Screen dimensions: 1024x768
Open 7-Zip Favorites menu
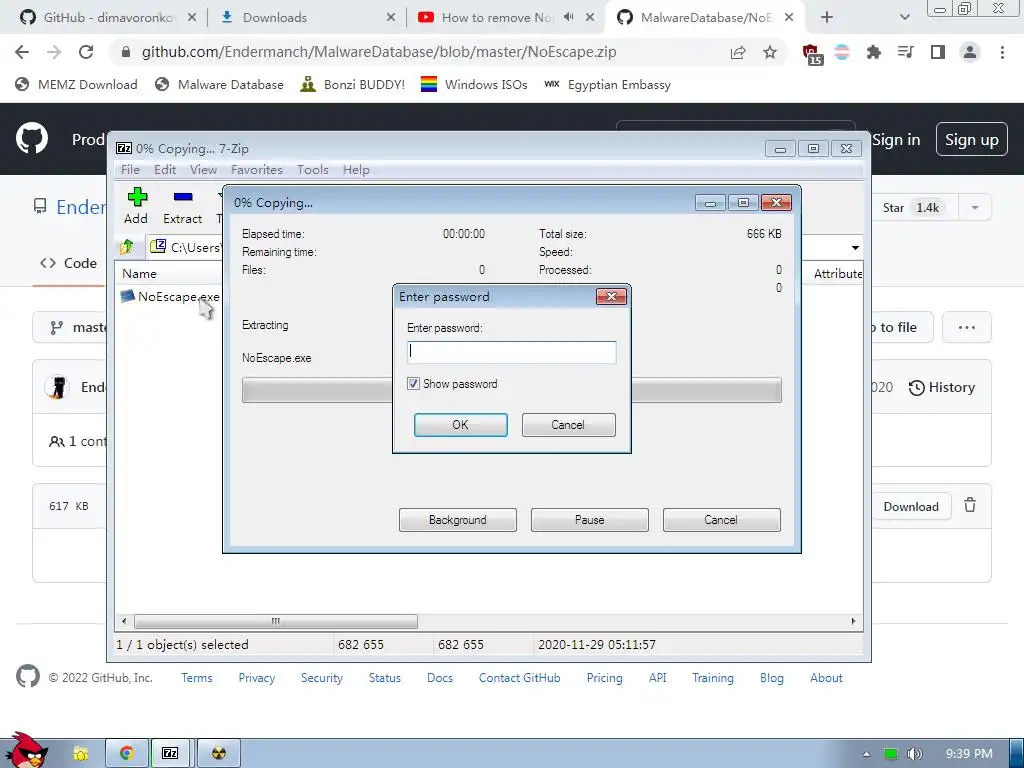[257, 170]
